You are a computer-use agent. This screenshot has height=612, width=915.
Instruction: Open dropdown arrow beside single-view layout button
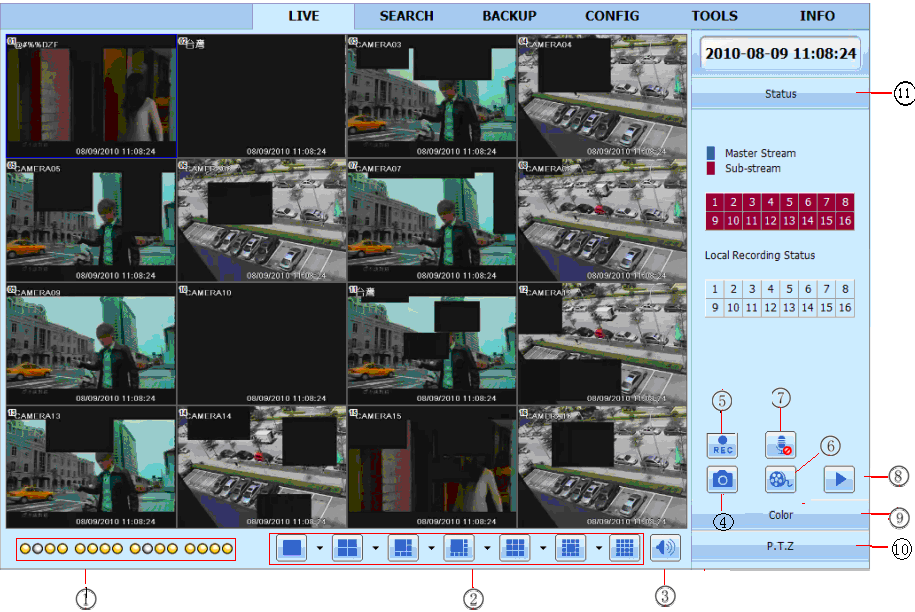pos(319,548)
